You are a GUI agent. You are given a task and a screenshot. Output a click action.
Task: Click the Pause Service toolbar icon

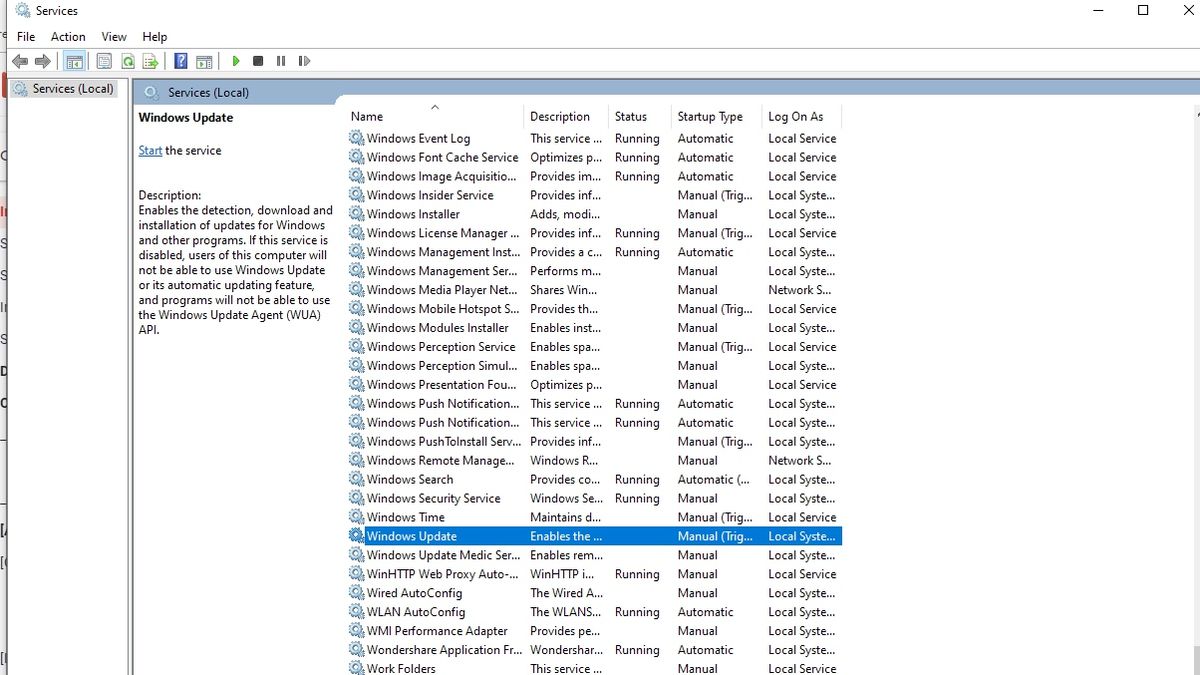(x=281, y=61)
